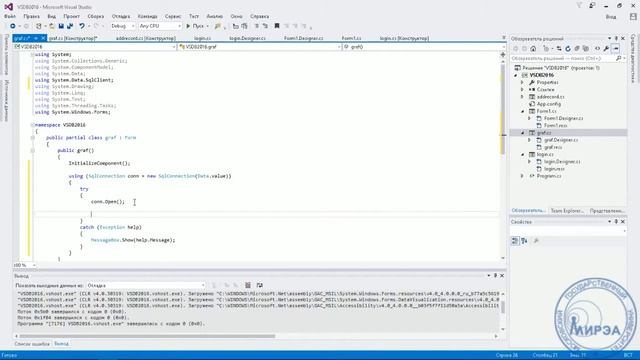Collapse the VSDB2016 project node
Screen dimensions: 640x360
tap(516, 76)
